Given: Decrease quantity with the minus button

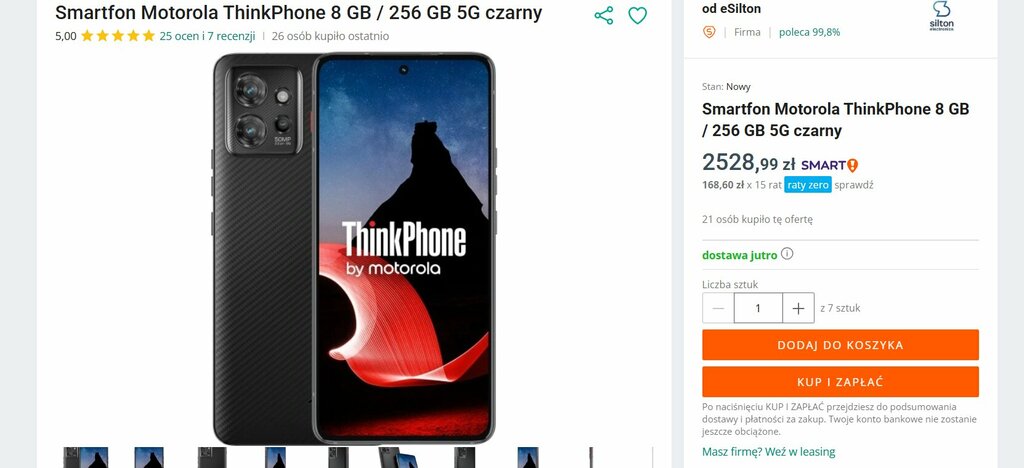Looking at the screenshot, I should (x=718, y=308).
